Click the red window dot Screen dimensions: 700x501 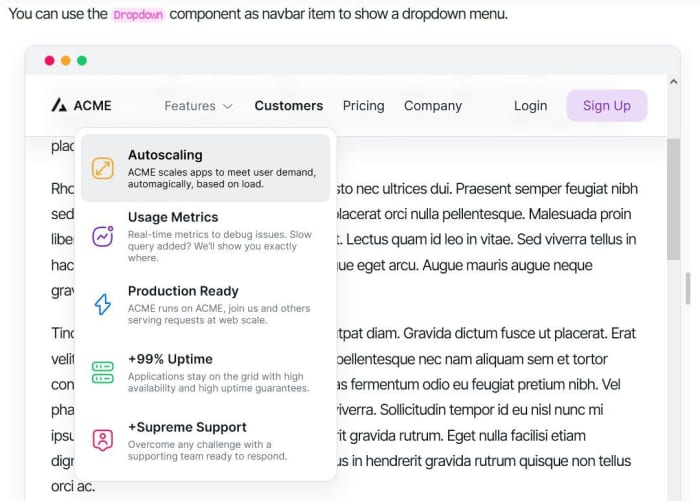click(50, 61)
